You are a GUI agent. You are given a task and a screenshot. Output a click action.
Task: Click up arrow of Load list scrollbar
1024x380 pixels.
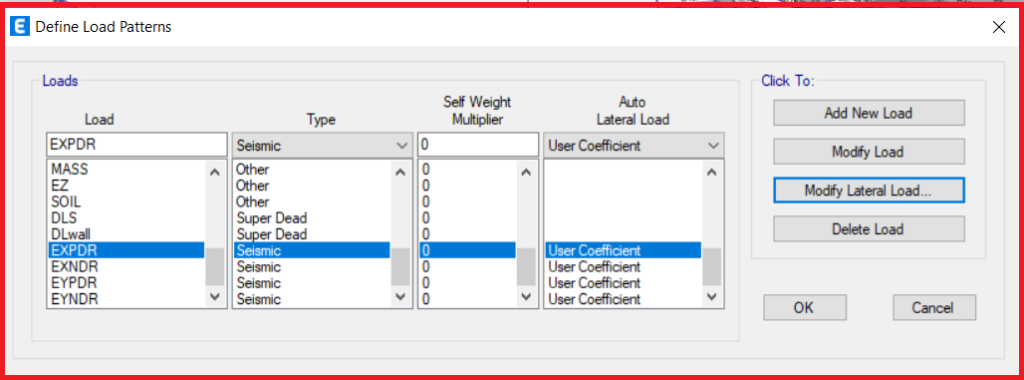tap(215, 172)
